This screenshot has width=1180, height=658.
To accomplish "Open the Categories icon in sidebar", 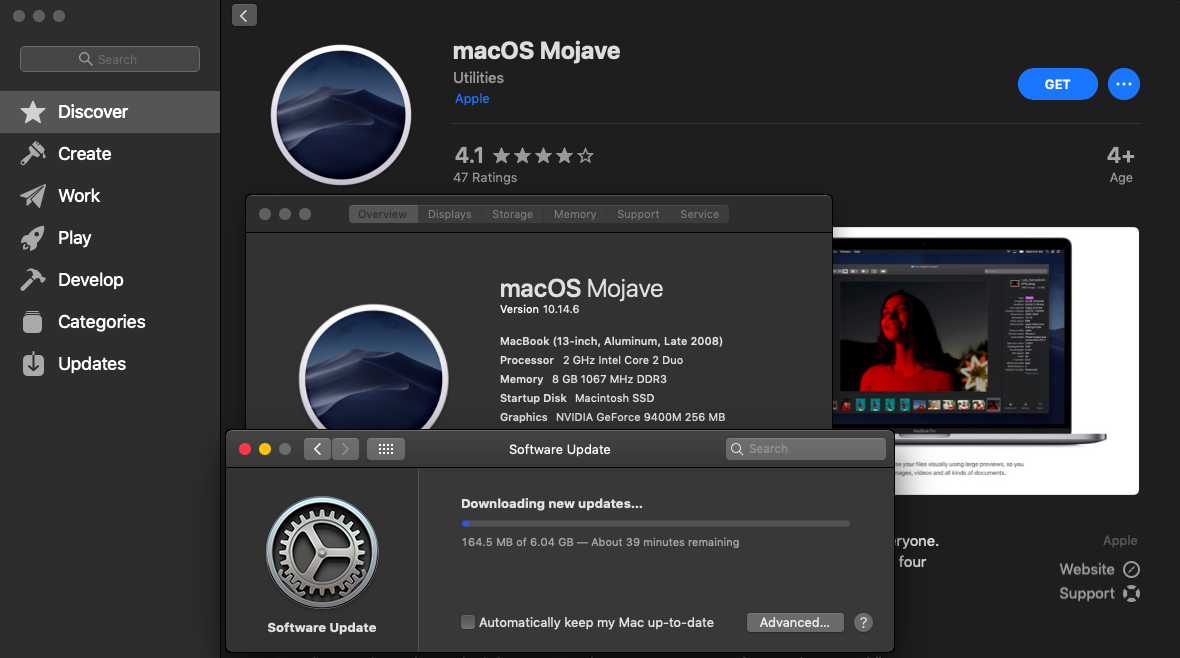I will point(33,321).
